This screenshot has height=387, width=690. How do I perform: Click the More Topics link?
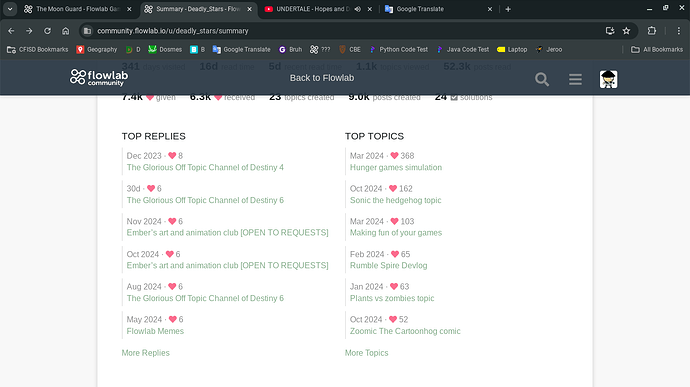[x=366, y=353]
